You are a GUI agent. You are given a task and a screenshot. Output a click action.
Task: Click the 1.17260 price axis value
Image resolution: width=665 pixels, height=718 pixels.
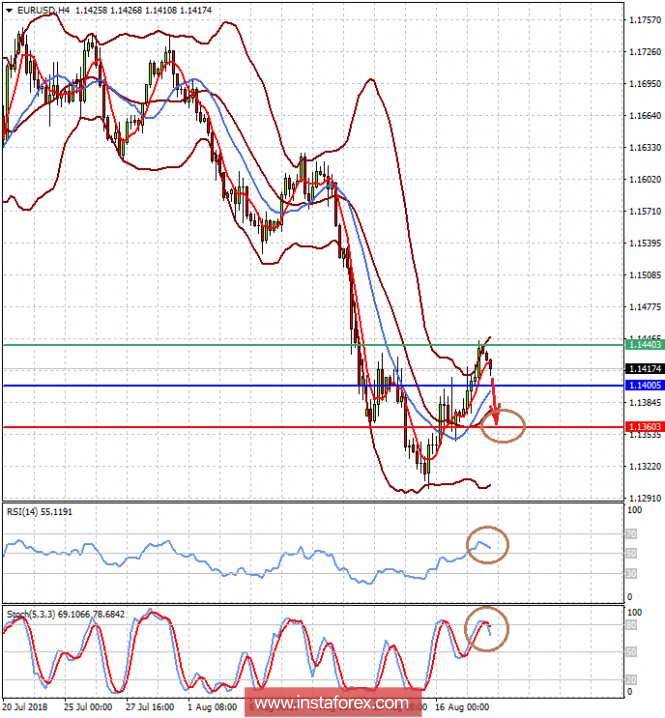point(645,52)
